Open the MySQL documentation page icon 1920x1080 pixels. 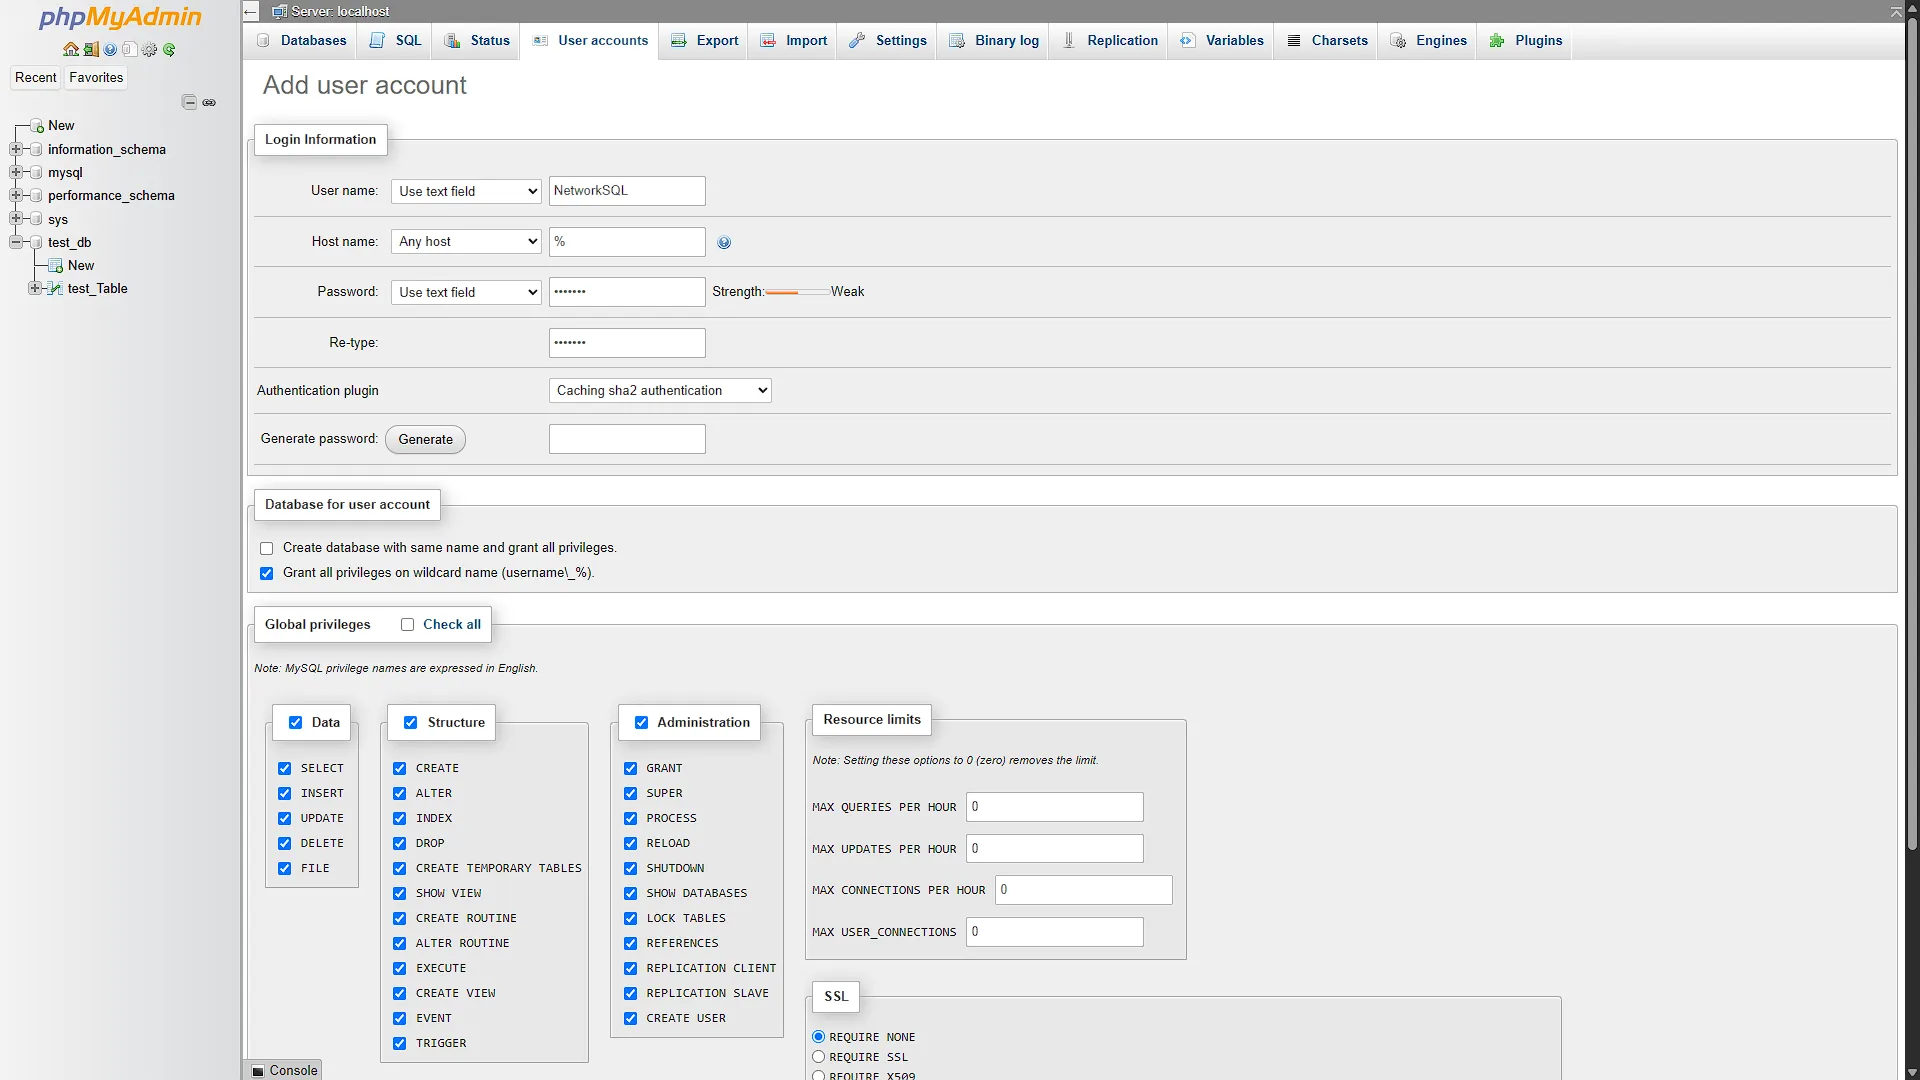click(x=129, y=50)
